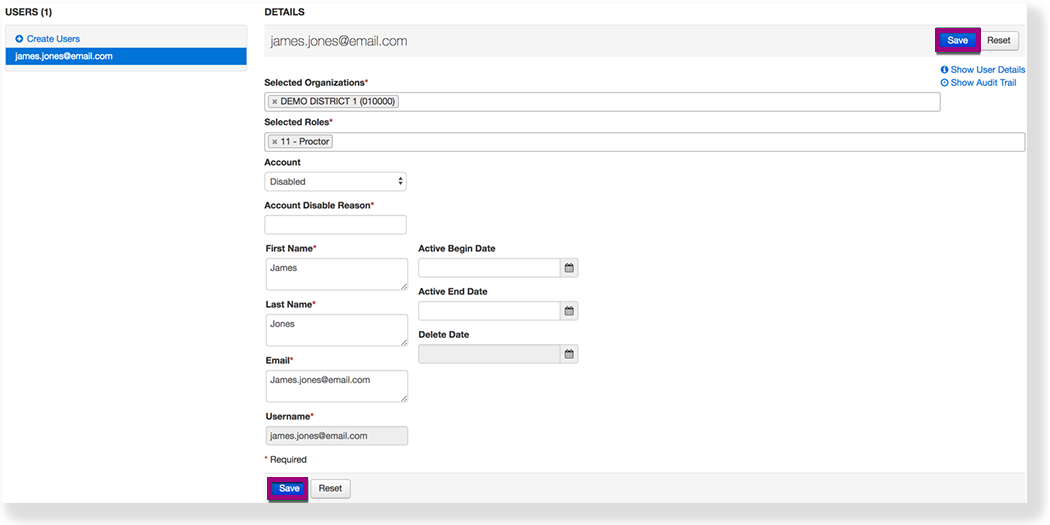1050x525 pixels.
Task: Click the Active Begin Date calendar icon
Action: 569,268
